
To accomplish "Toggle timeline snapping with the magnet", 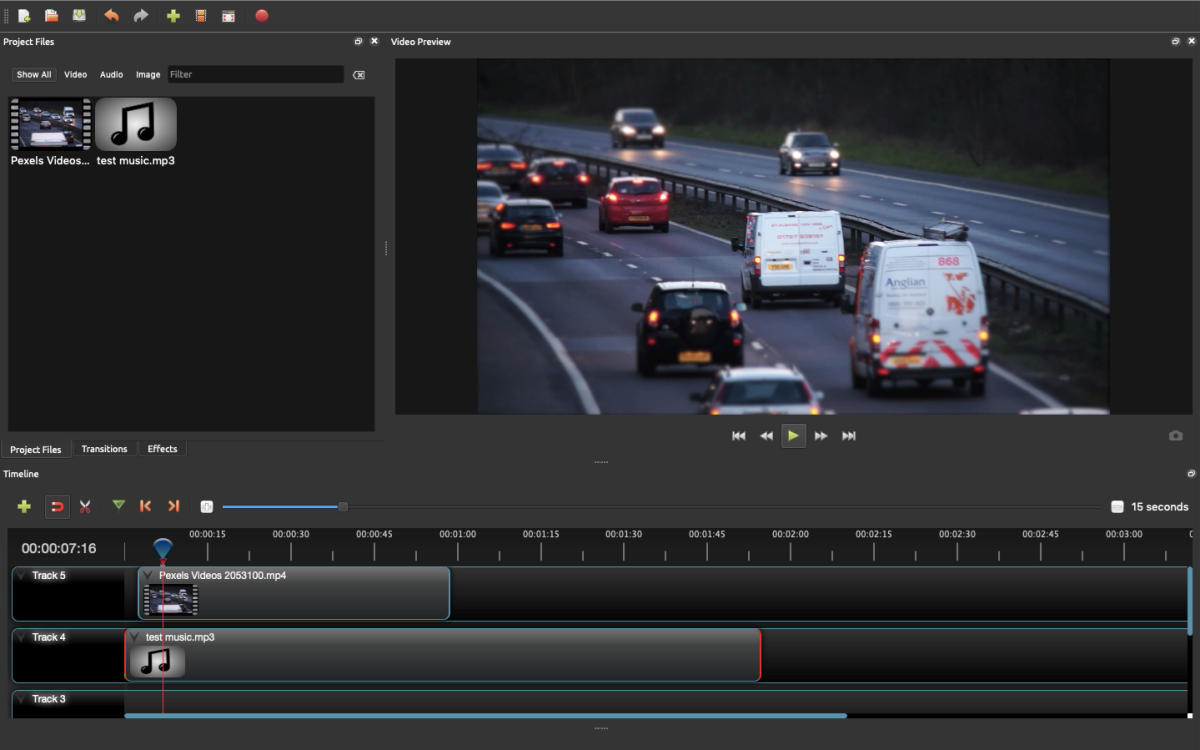I will coord(58,507).
